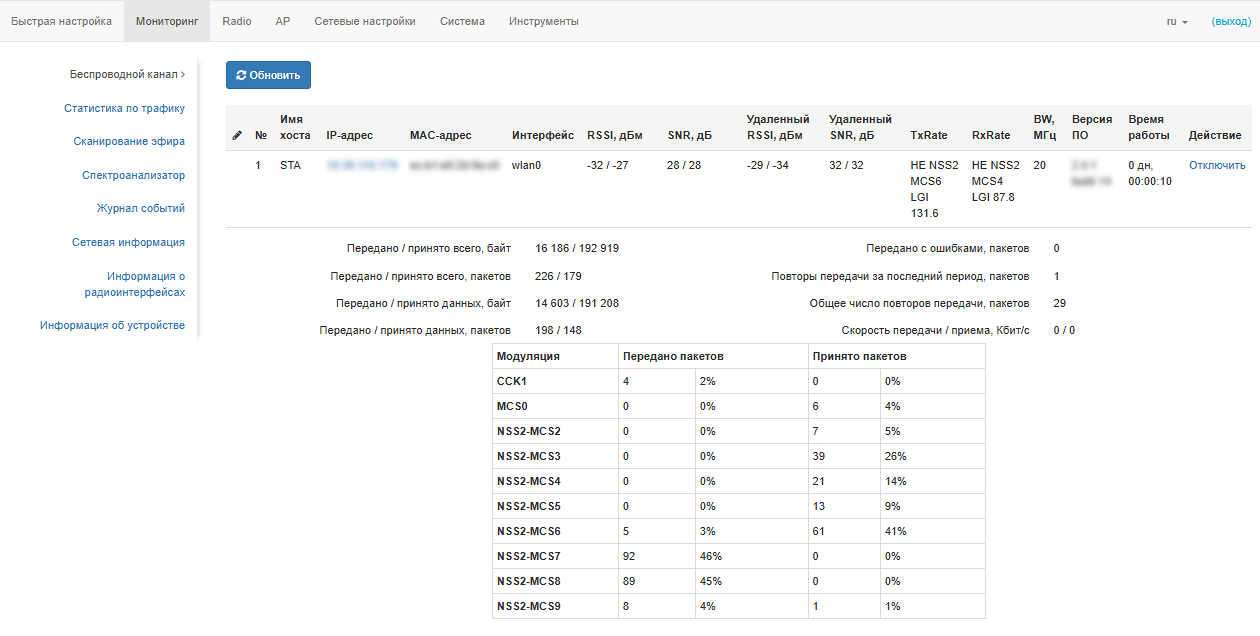Open the Быстрая настройка tab

coord(61,21)
